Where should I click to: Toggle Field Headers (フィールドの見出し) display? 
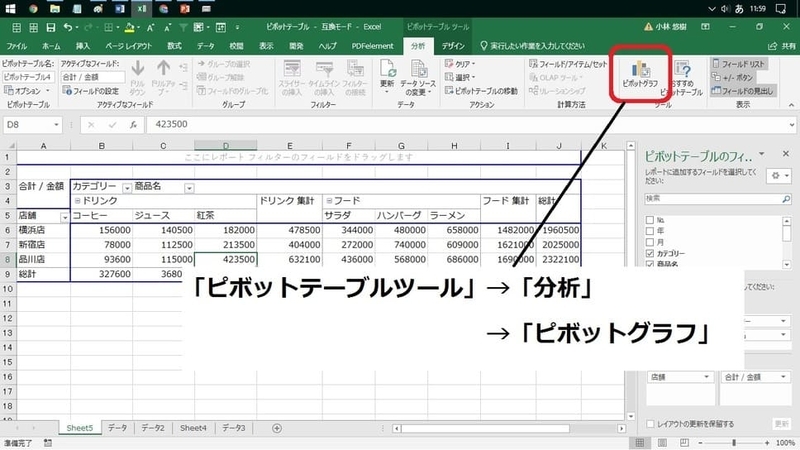[743, 91]
